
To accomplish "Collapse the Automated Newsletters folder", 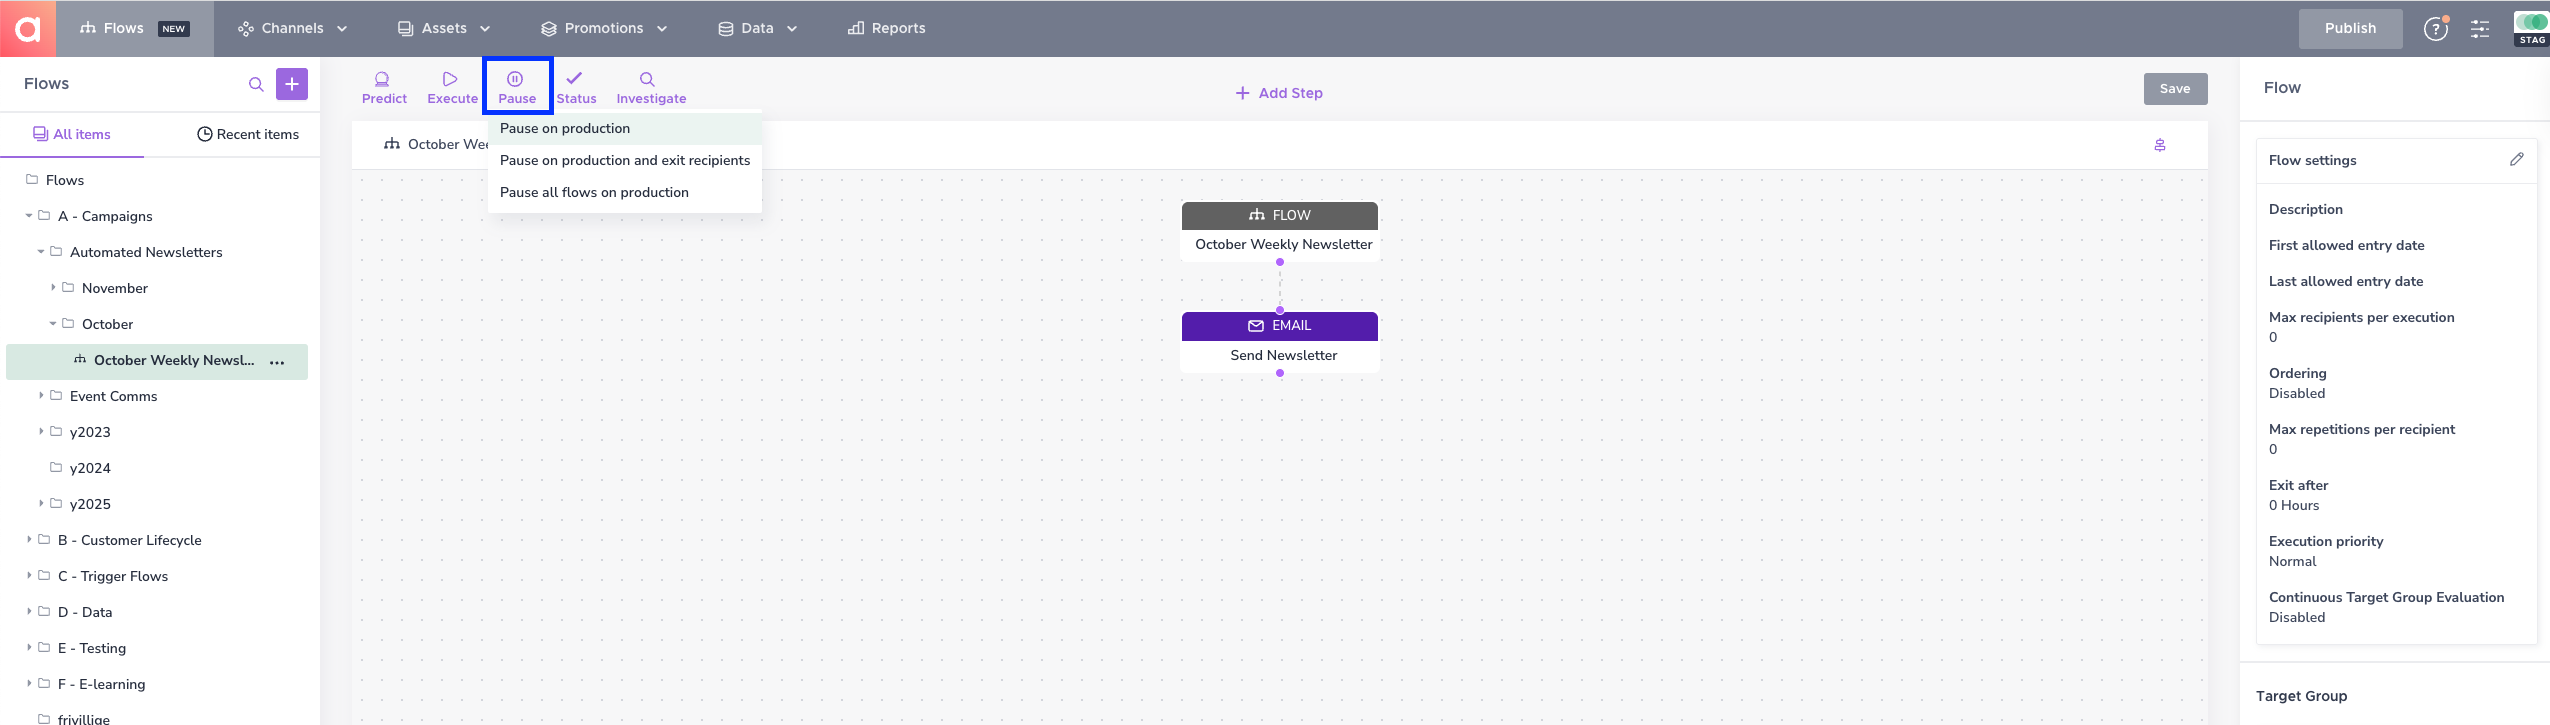I will click(41, 251).
